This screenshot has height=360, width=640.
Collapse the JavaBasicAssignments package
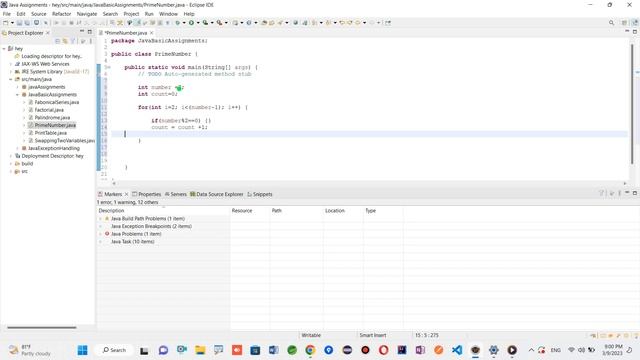[18, 95]
